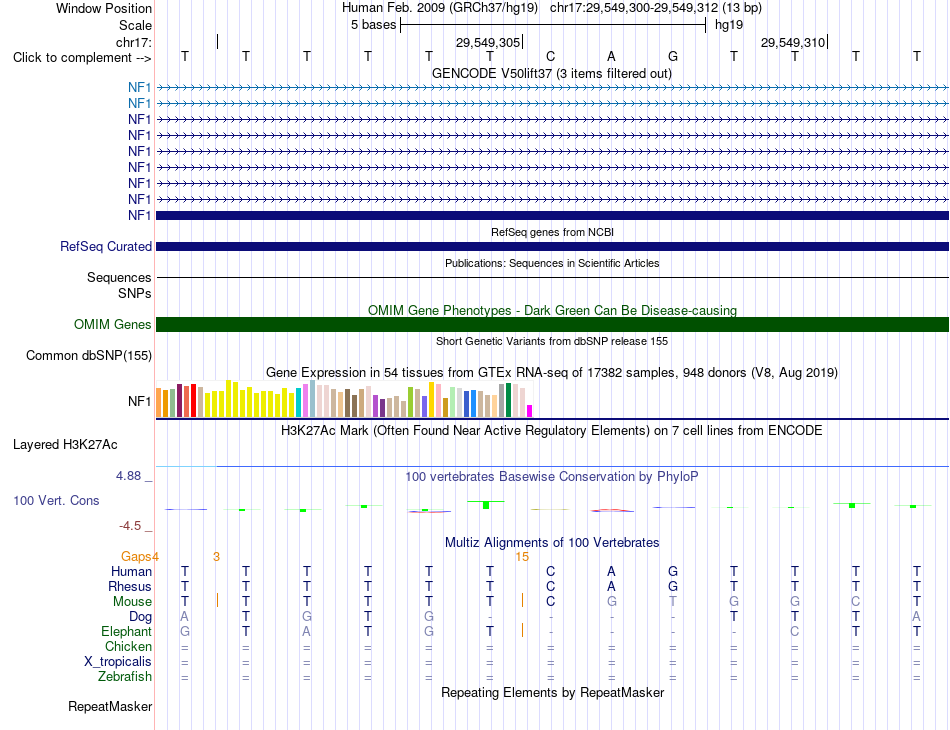This screenshot has height=730, width=950.
Task: Select the 'RefSeq Curated' track label
Action: click(105, 247)
